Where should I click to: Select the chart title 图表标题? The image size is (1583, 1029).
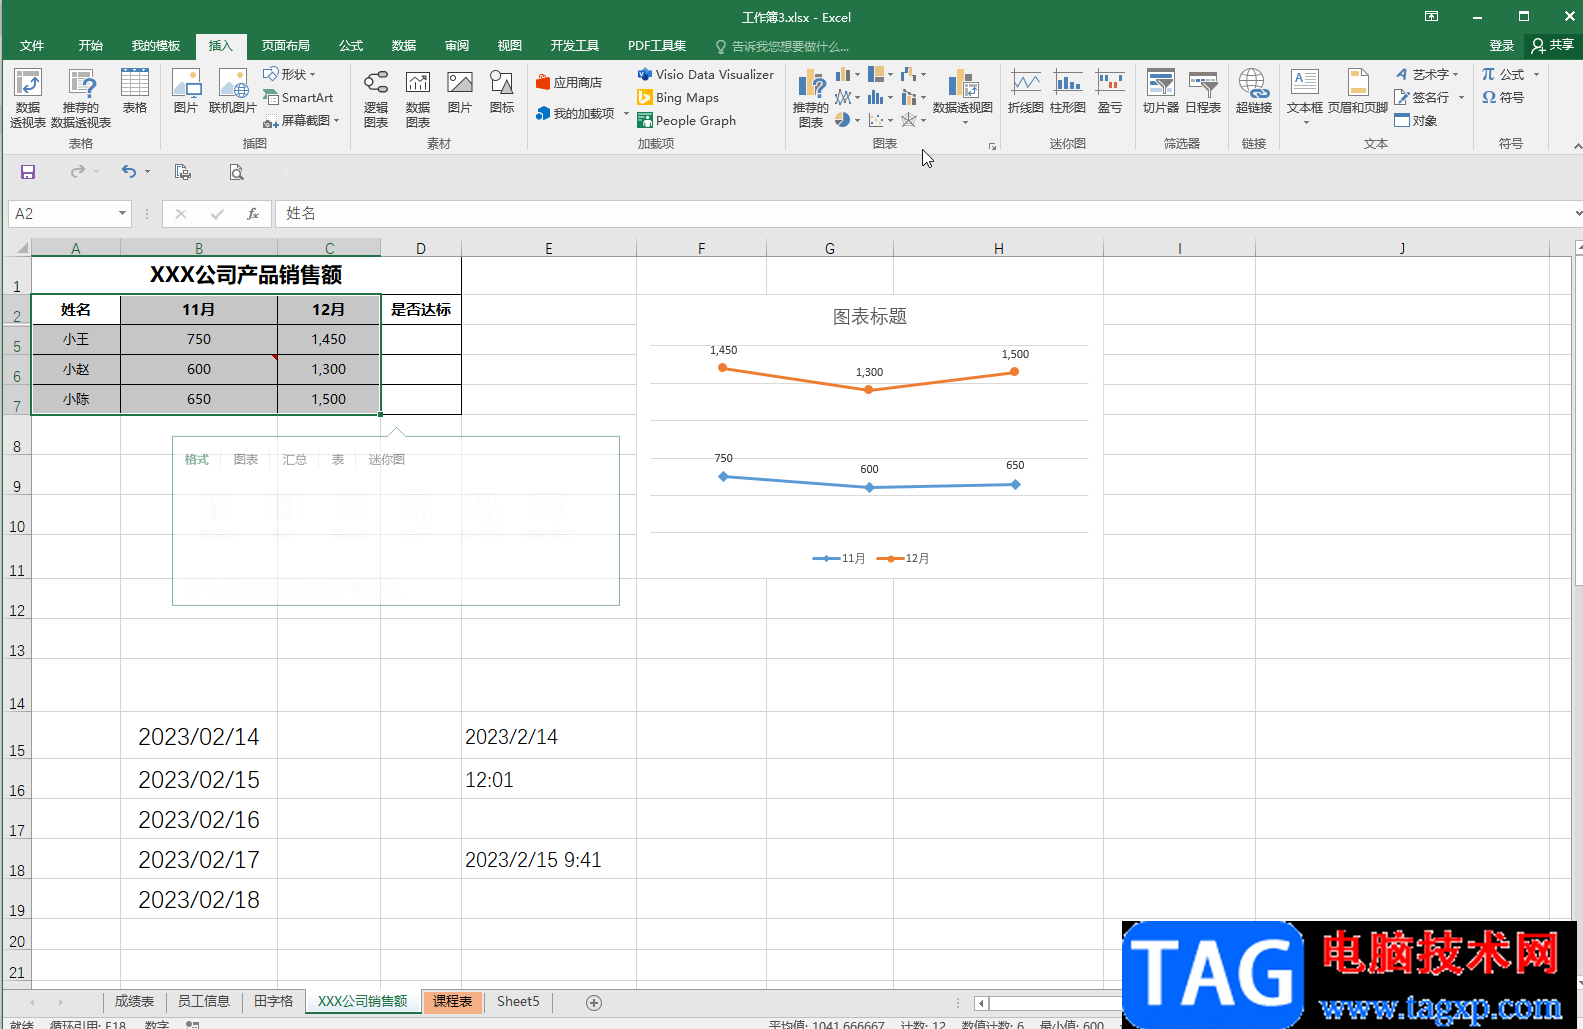[x=870, y=316]
